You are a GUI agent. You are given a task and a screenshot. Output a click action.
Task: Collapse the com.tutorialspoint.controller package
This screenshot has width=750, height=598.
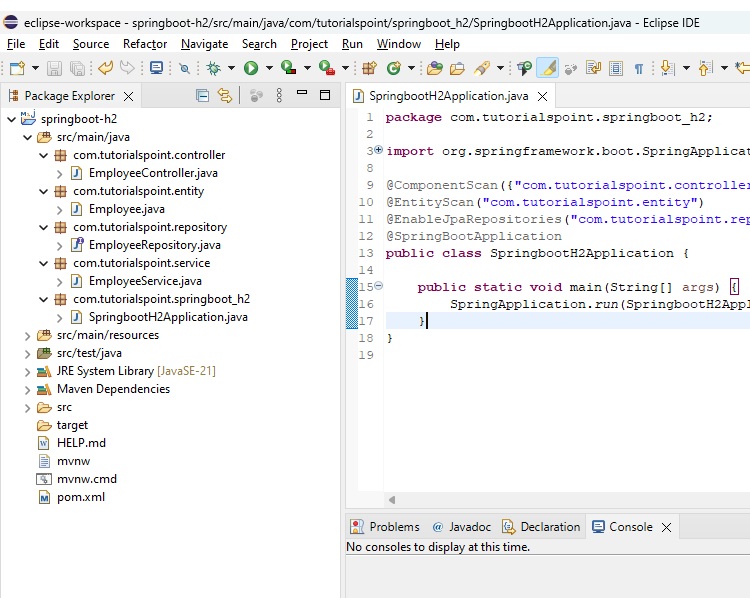pos(43,155)
